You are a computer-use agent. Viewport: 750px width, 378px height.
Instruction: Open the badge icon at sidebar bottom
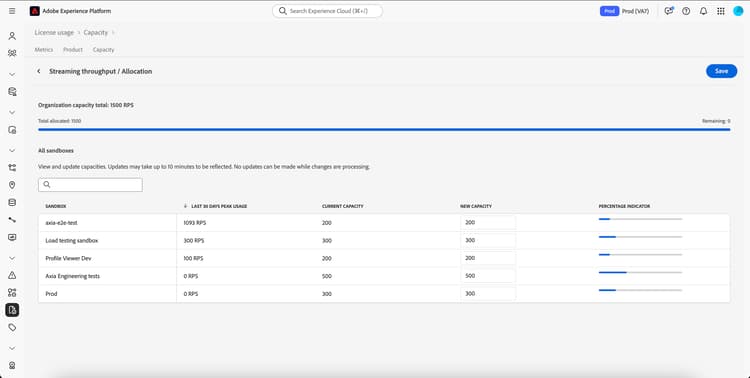click(x=12, y=366)
